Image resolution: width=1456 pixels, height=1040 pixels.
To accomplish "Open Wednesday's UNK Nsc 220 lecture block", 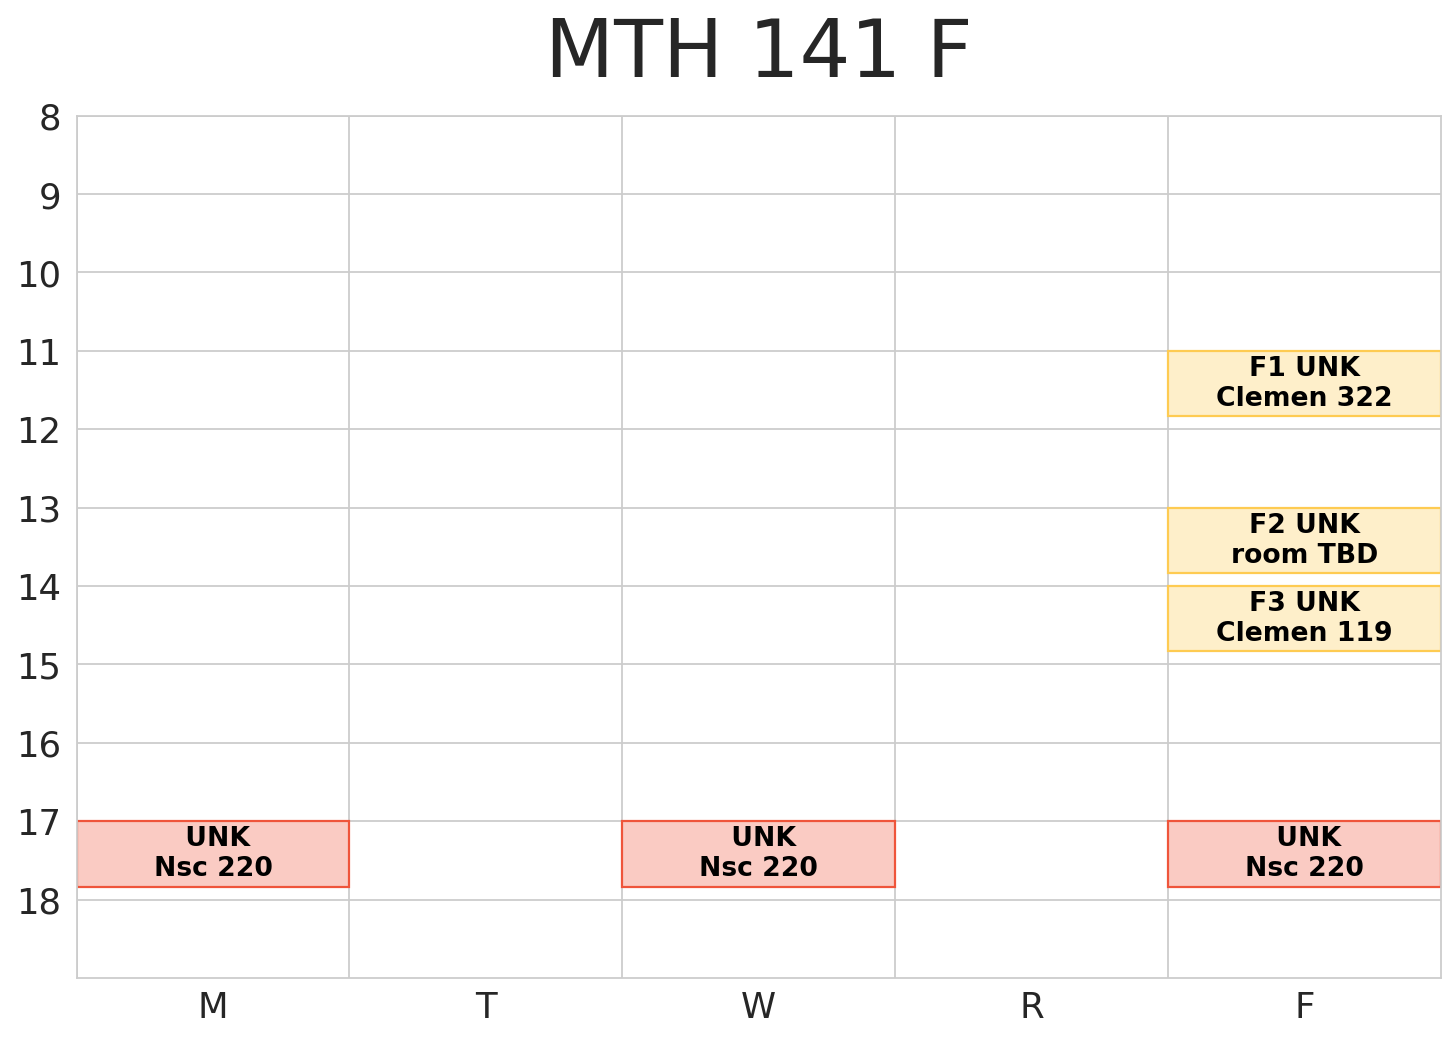I will 758,853.
